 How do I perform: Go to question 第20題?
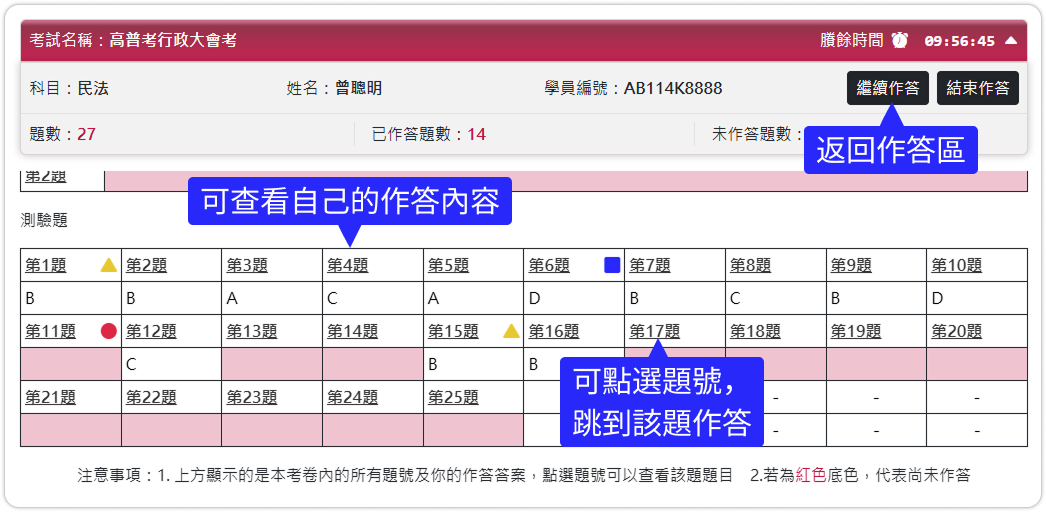tap(957, 331)
